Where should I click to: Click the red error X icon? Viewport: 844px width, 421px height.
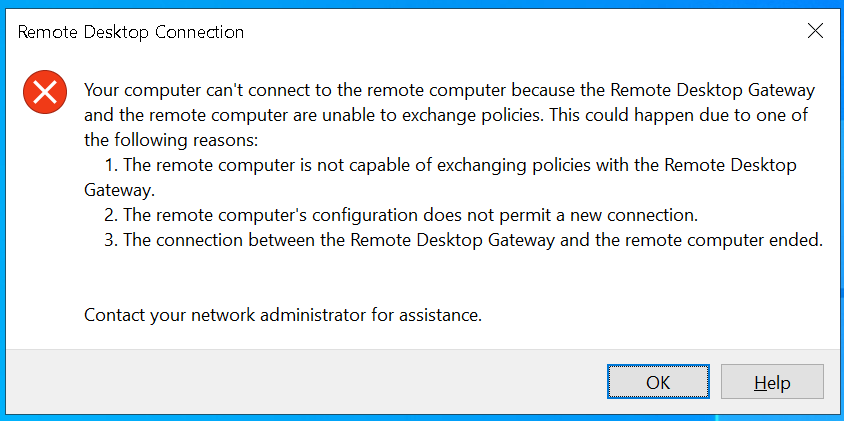[44, 94]
